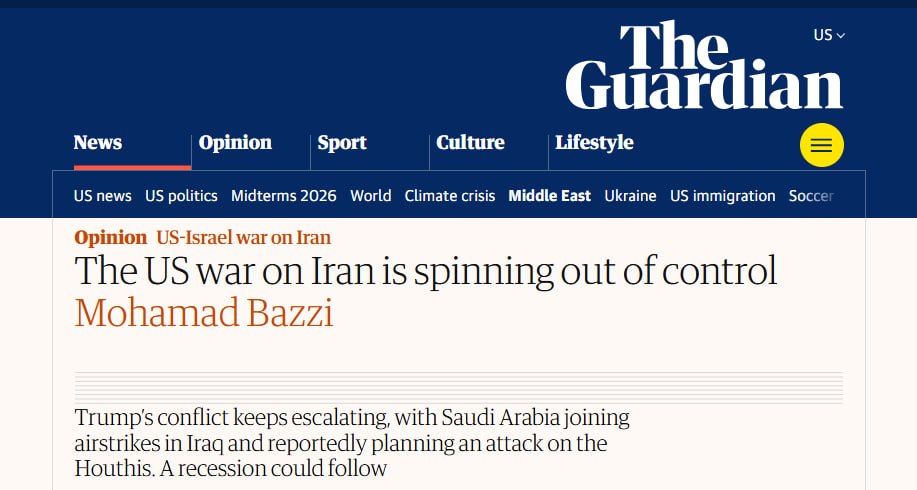Image resolution: width=917 pixels, height=490 pixels.
Task: Go to the Sport section
Action: 342,142
